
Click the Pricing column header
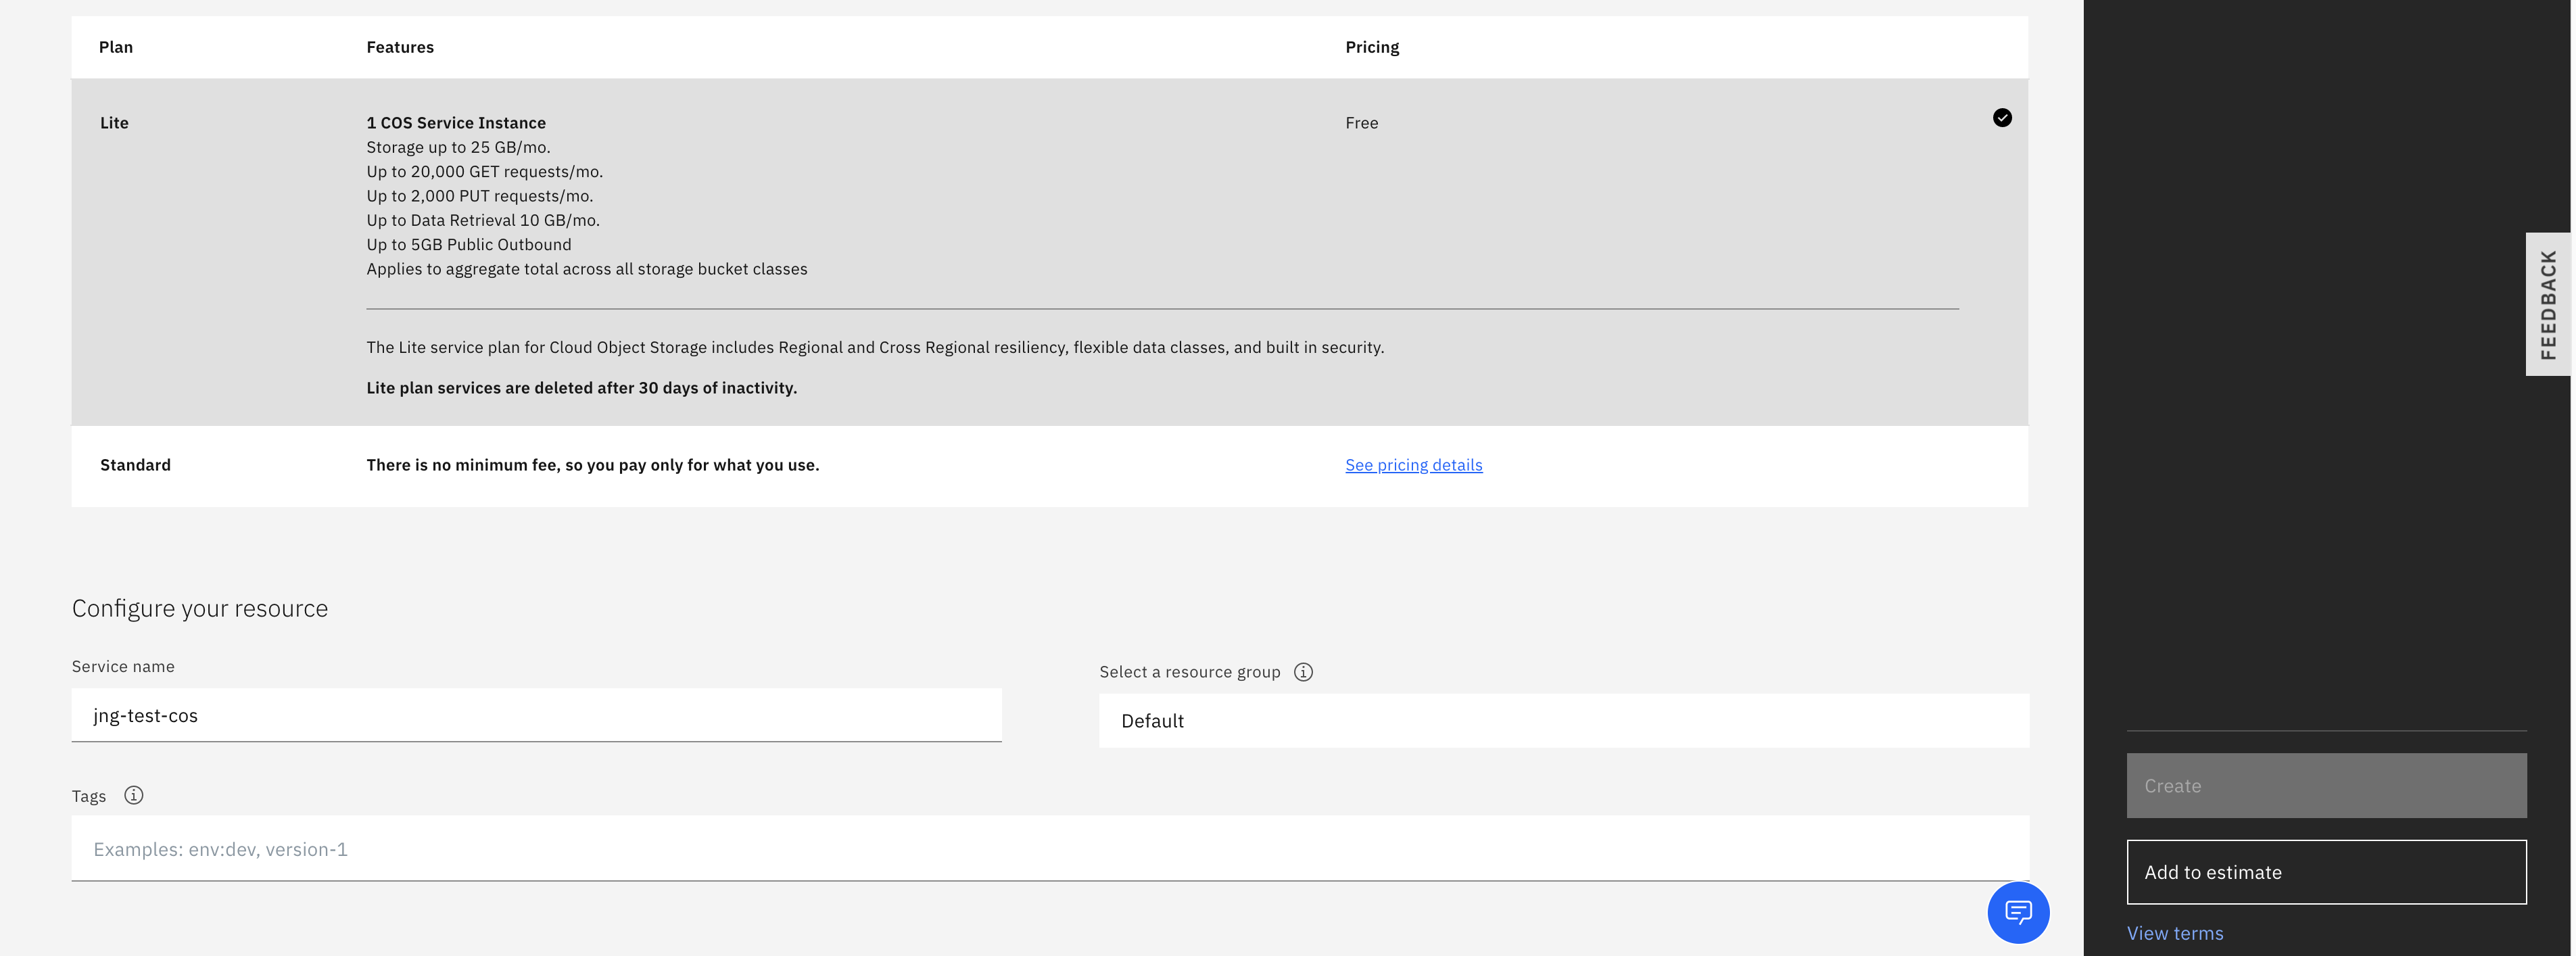[x=1372, y=47]
